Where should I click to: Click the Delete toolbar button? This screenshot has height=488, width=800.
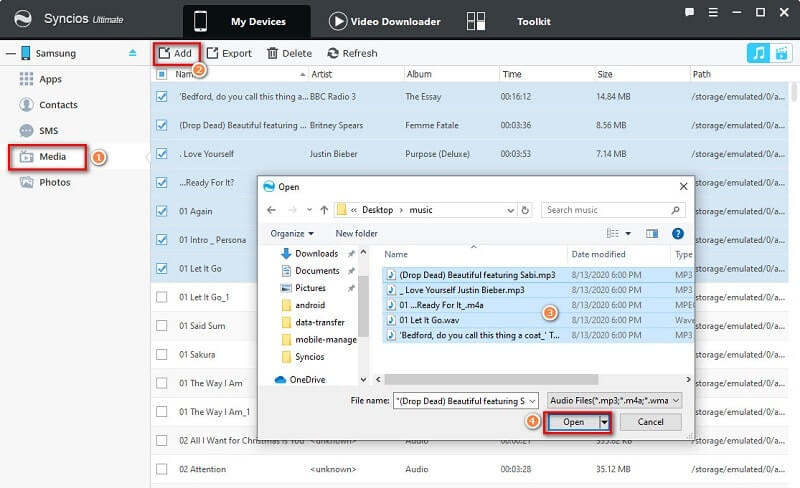click(289, 53)
